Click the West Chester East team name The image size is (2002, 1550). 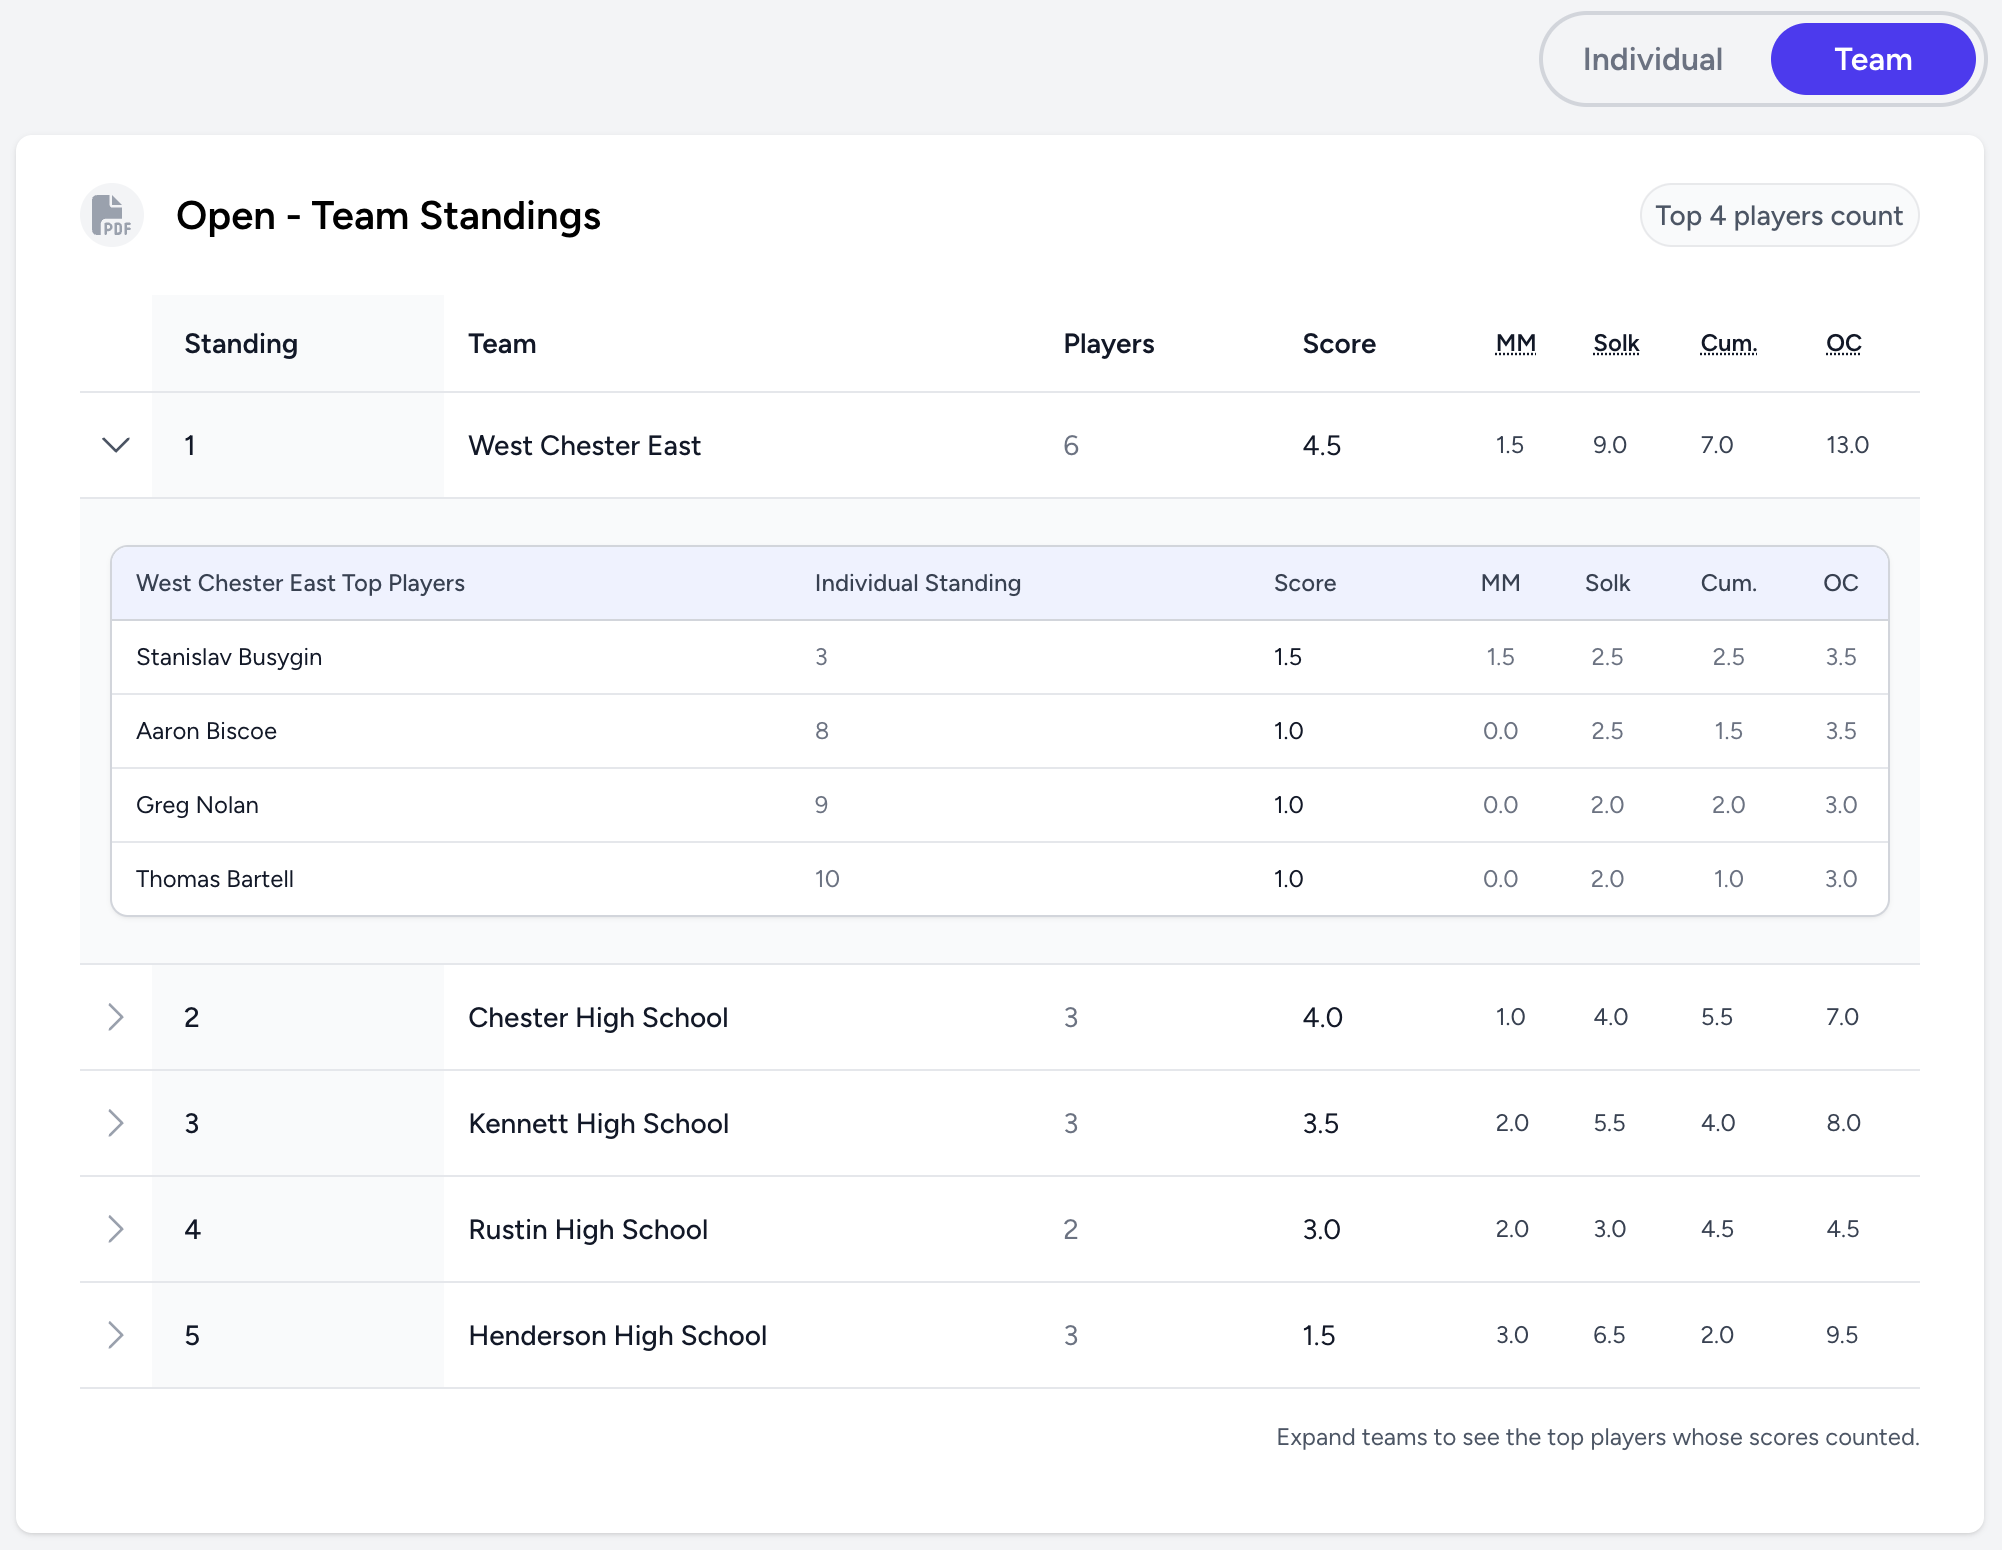tap(584, 445)
